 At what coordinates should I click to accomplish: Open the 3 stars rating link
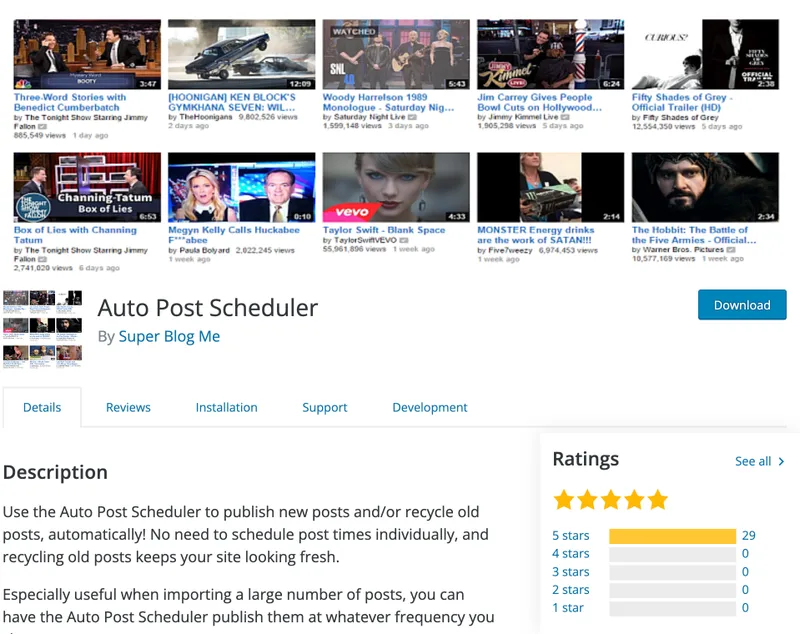pos(570,572)
